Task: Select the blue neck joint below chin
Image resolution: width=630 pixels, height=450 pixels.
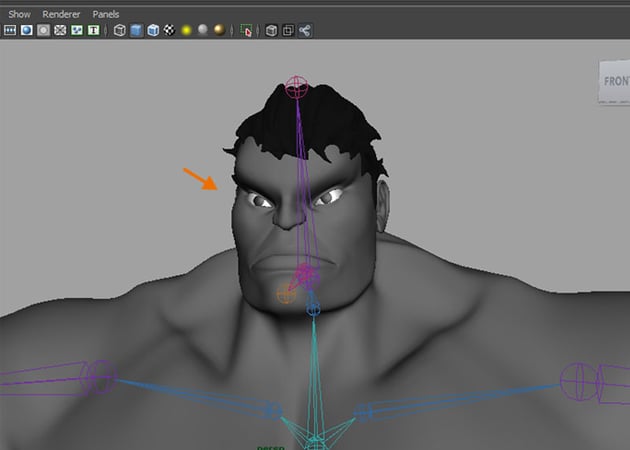Action: click(313, 309)
